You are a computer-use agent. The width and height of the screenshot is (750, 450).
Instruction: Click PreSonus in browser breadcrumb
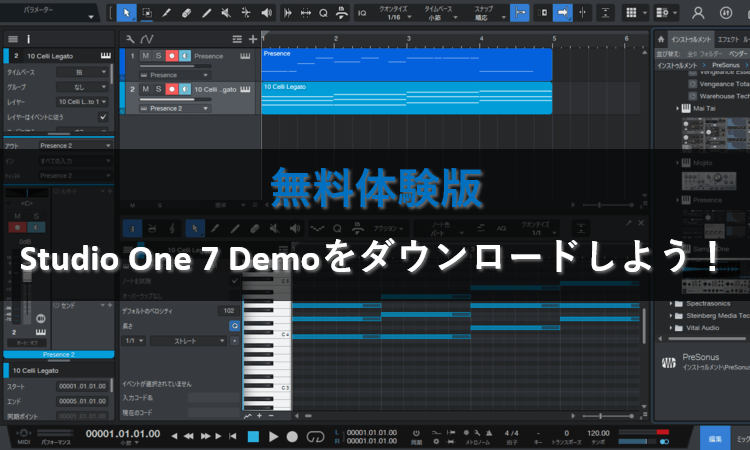tap(726, 65)
